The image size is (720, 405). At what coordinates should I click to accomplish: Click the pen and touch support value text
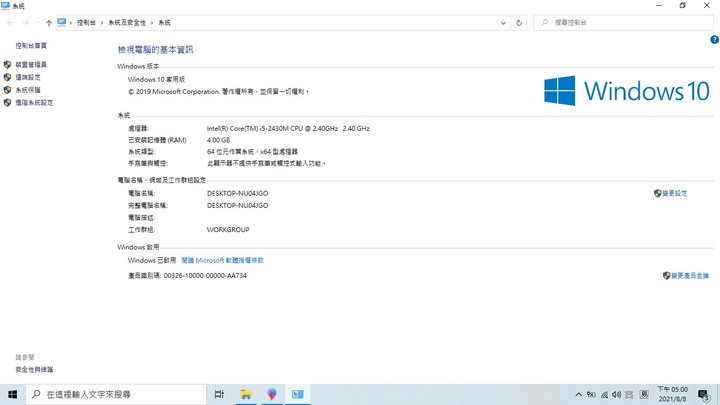266,163
